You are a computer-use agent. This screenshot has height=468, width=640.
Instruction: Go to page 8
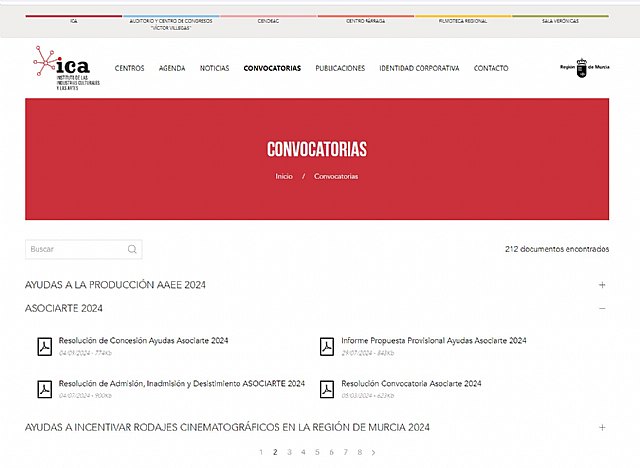pos(360,452)
